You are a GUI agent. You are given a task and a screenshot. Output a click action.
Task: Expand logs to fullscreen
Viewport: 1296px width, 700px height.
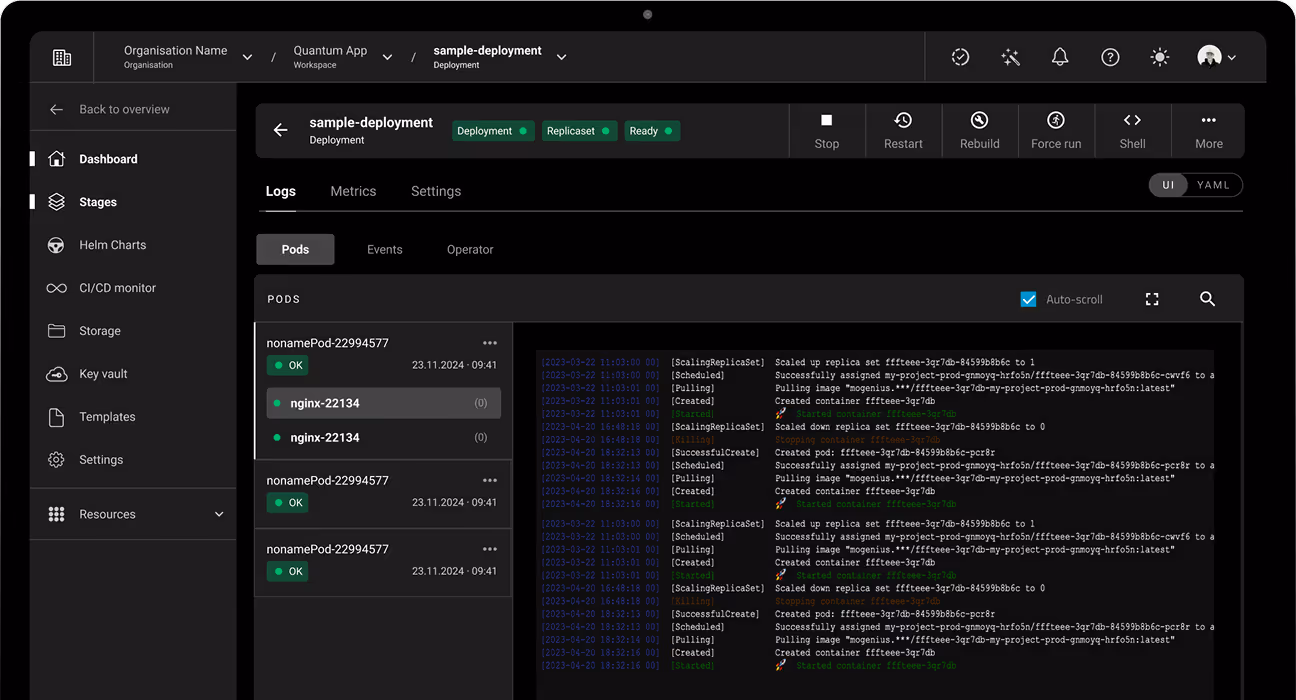coord(1152,299)
